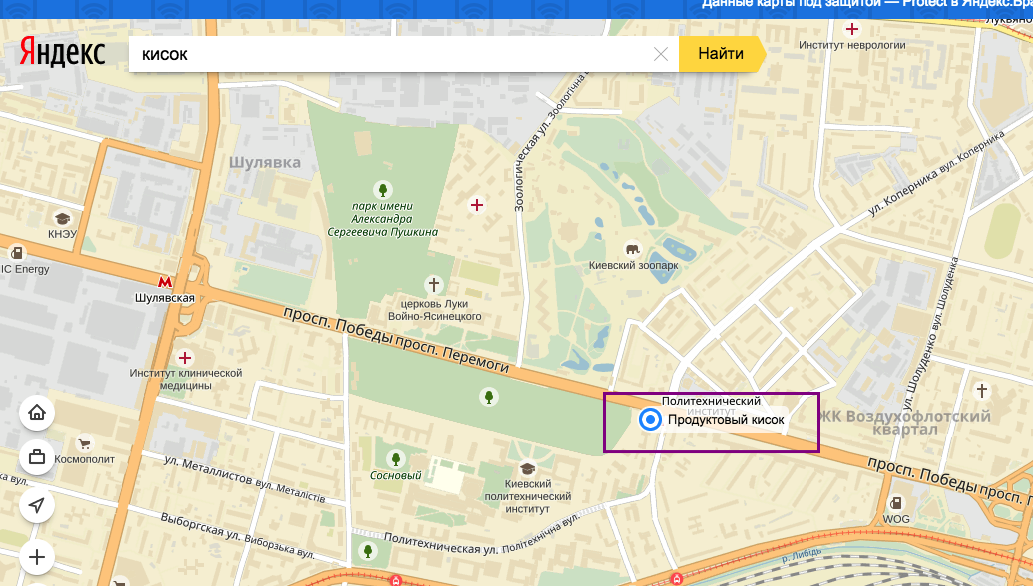Click the КНЭУ label
The image size is (1033, 586).
click(63, 234)
